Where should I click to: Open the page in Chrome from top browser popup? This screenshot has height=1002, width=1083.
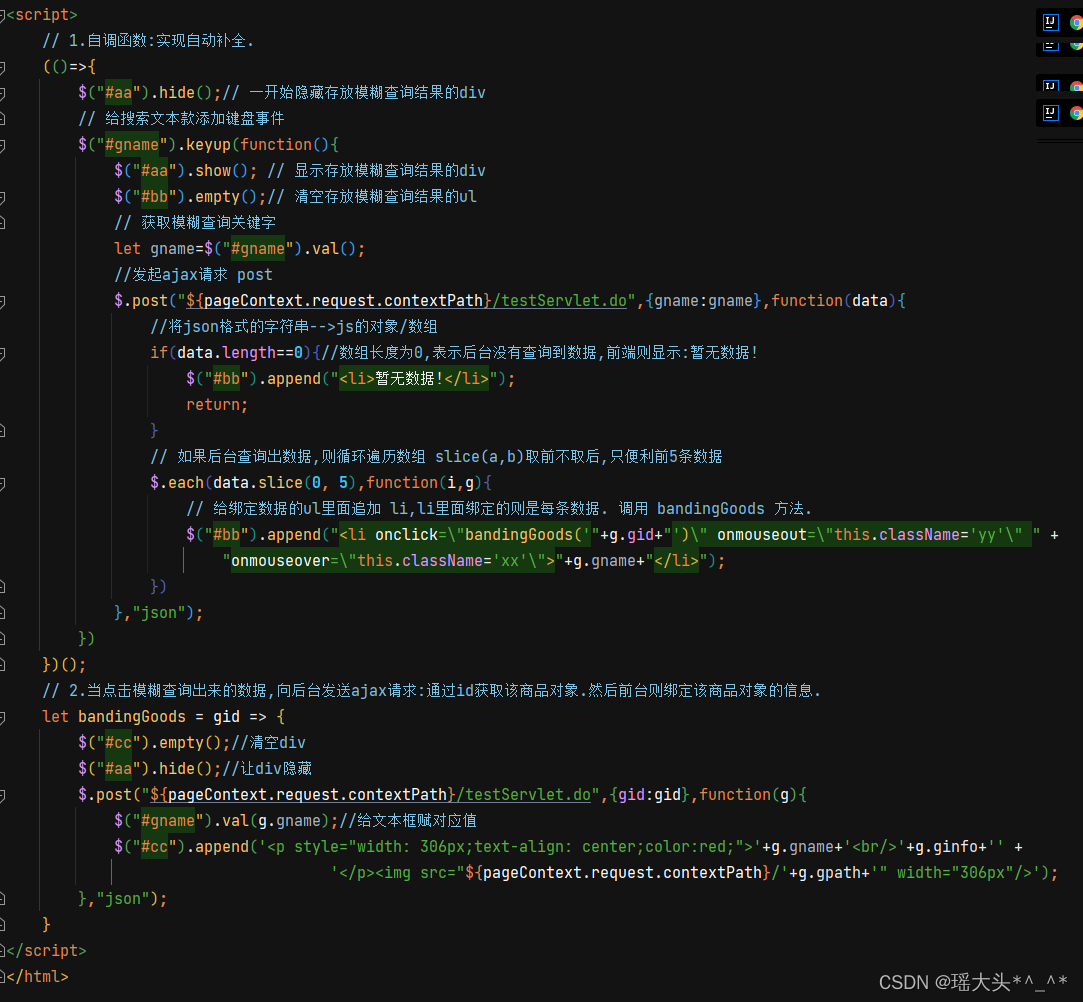[x=1077, y=21]
